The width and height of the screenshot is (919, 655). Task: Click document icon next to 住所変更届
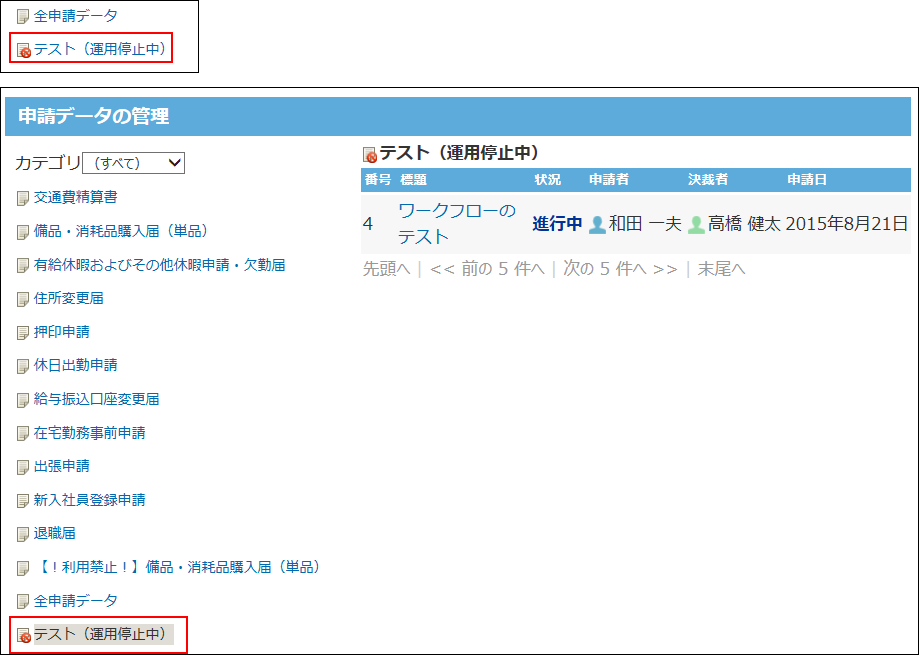pyautogui.click(x=23, y=299)
